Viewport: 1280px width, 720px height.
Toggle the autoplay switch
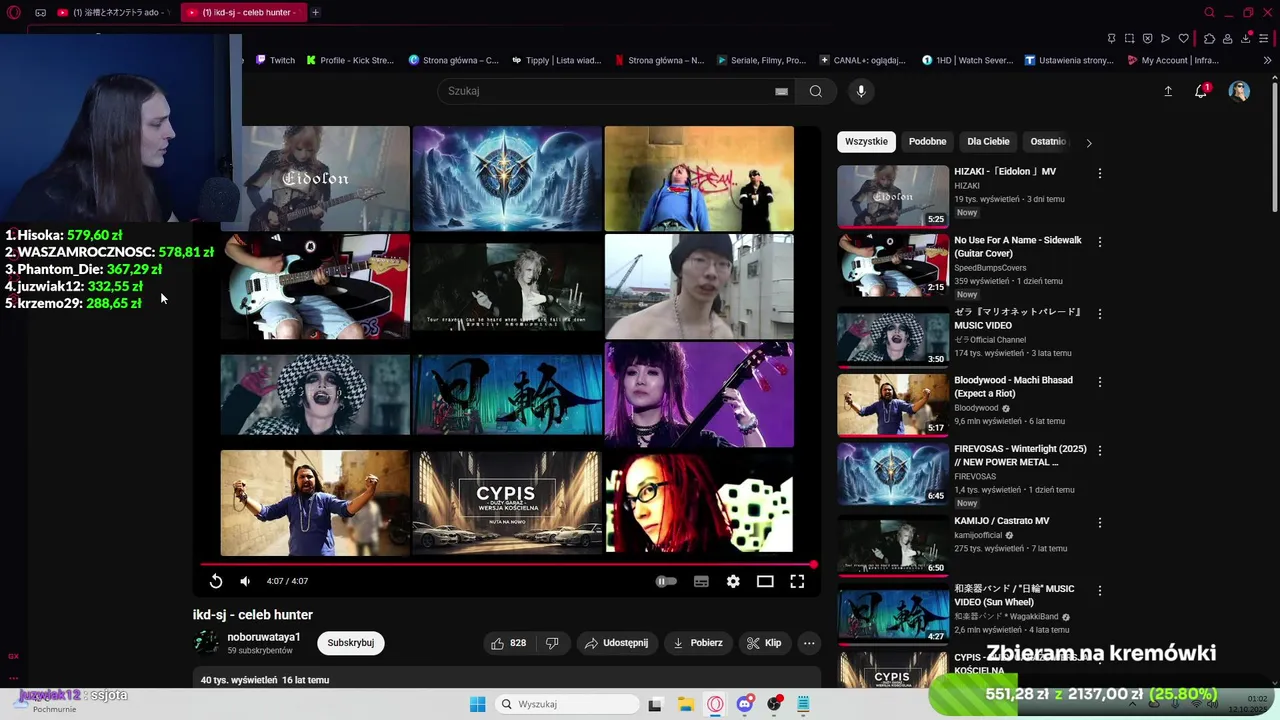point(666,581)
